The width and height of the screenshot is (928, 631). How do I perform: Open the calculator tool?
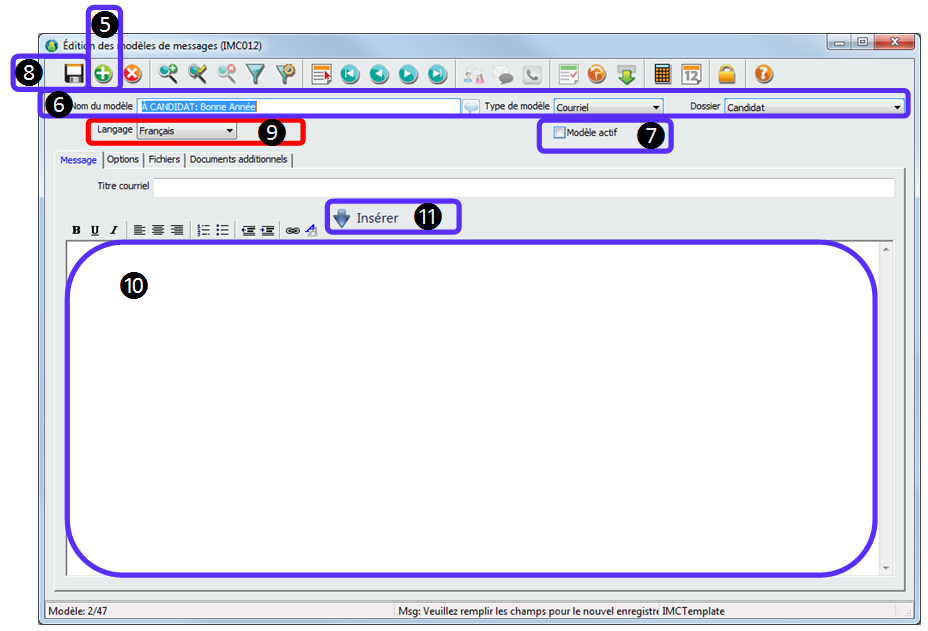tap(662, 74)
